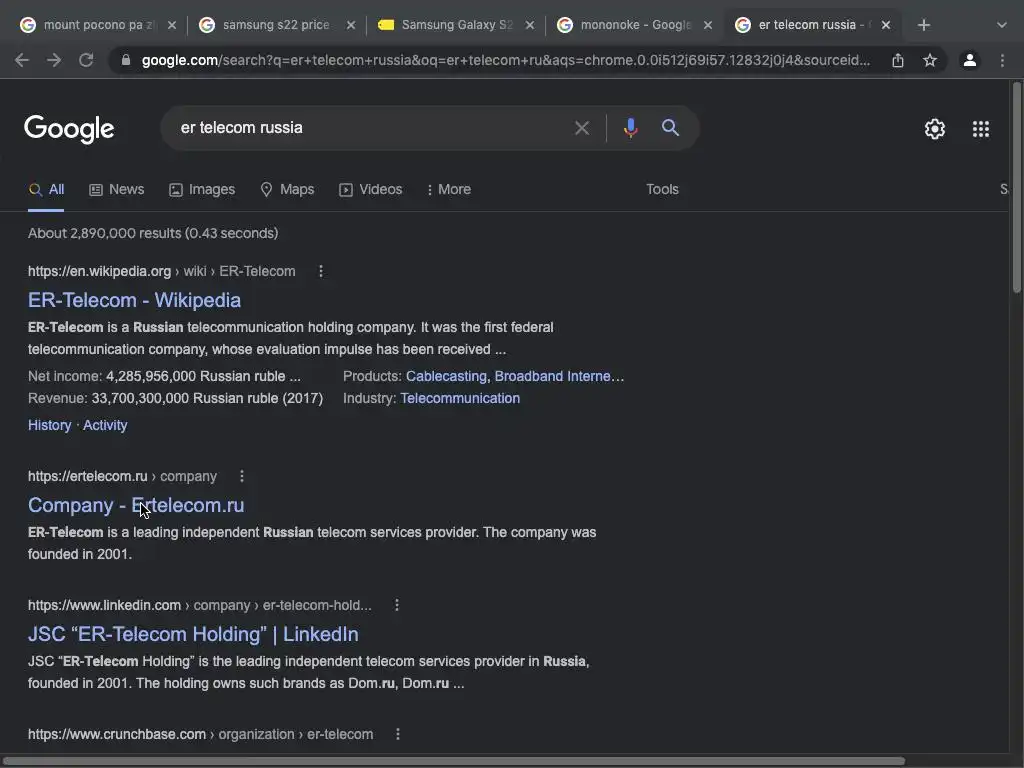
Task: Open the News results tab
Action: point(116,189)
